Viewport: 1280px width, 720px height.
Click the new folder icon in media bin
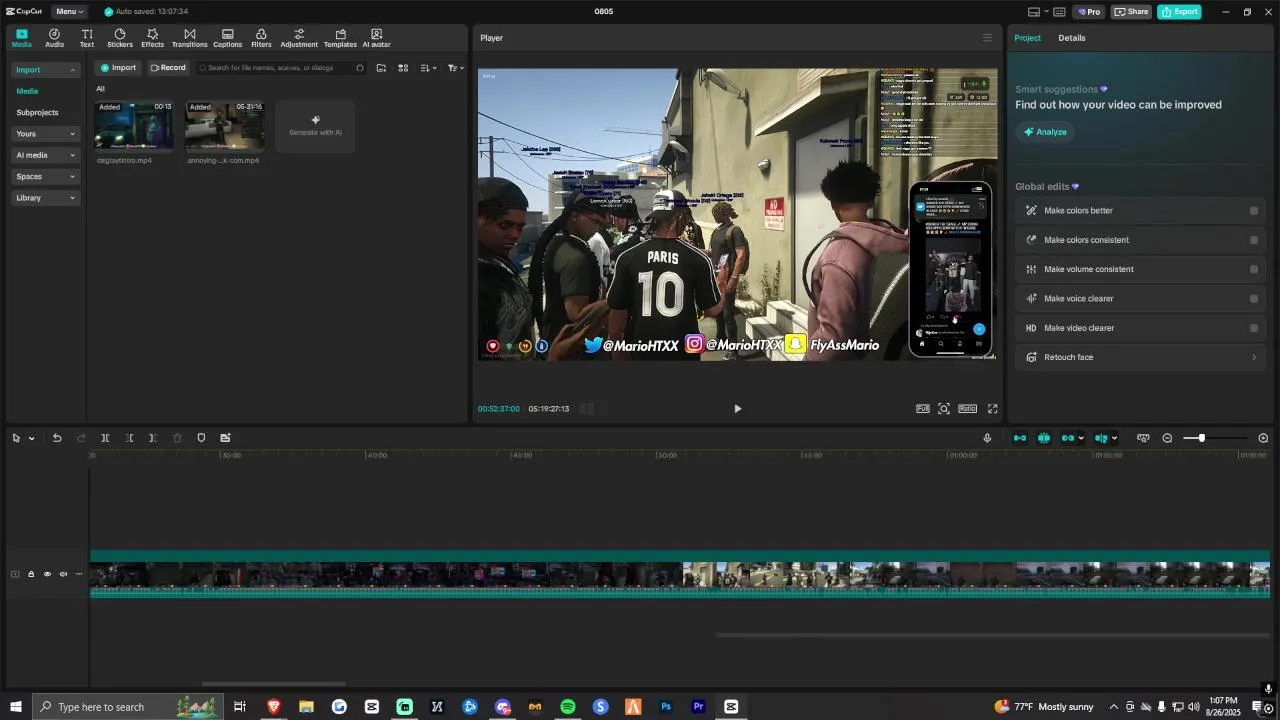point(381,68)
